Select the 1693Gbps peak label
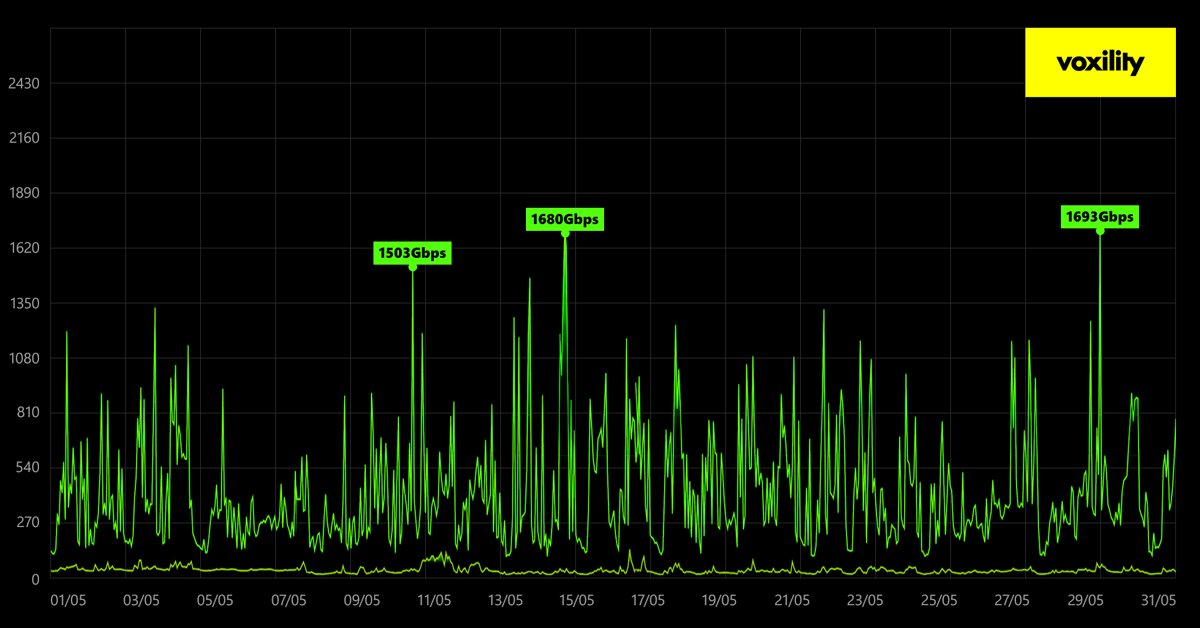Screen dimensions: 1200x628 pos(1100,217)
